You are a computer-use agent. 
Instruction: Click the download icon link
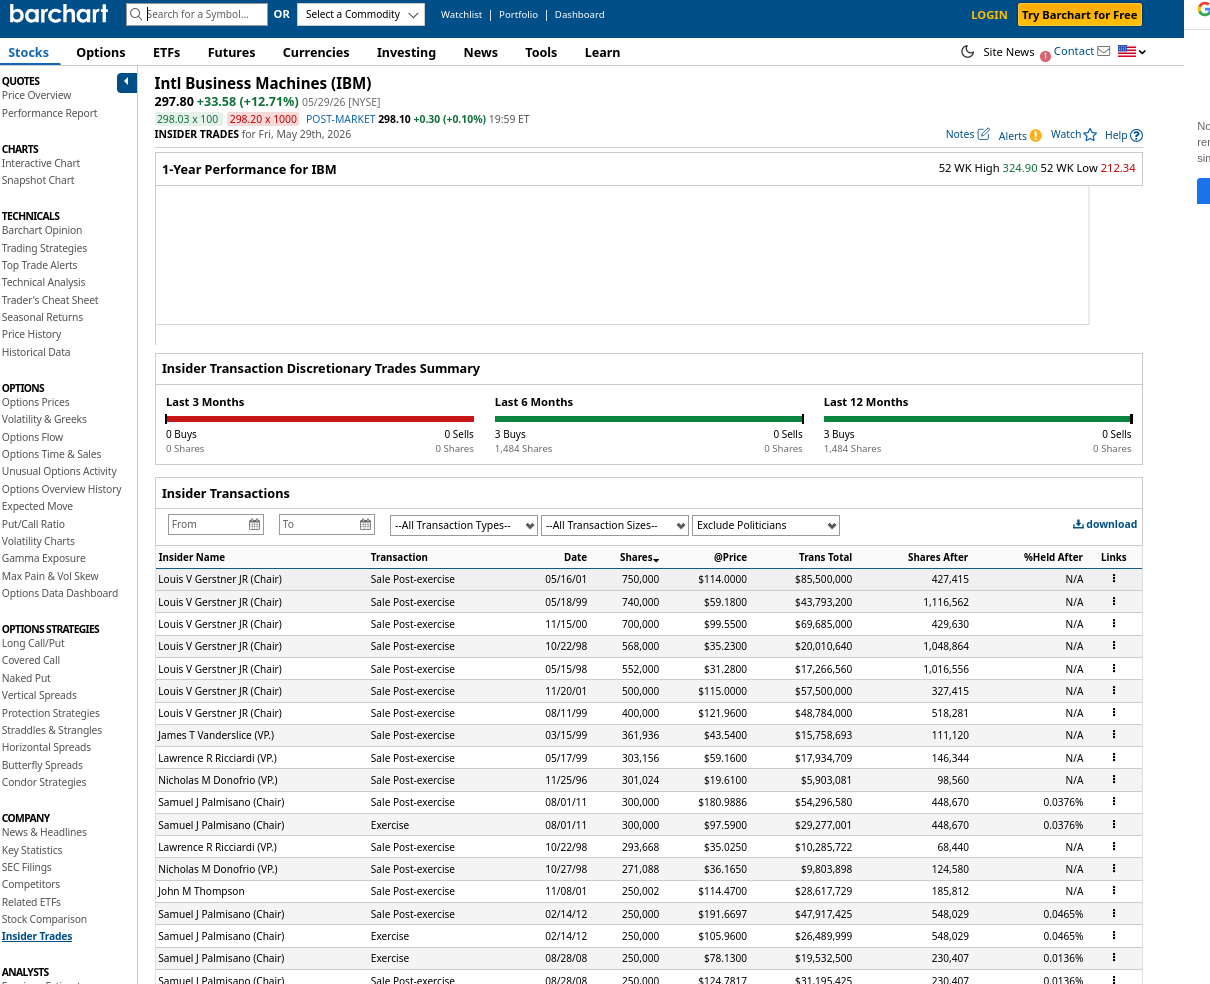pyautogui.click(x=1105, y=524)
